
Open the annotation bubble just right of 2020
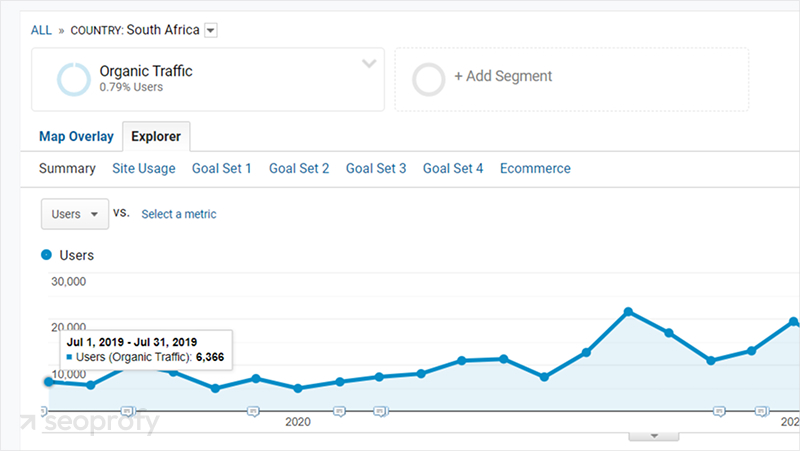coord(340,410)
